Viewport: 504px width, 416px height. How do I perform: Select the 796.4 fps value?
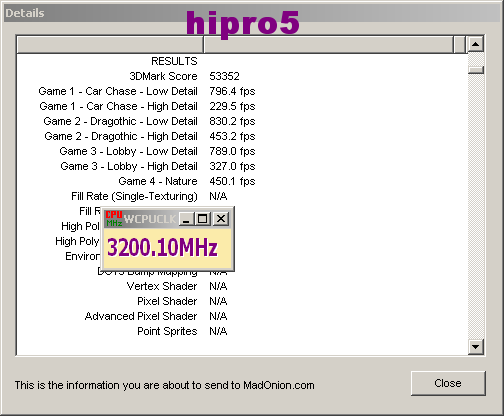(232, 91)
